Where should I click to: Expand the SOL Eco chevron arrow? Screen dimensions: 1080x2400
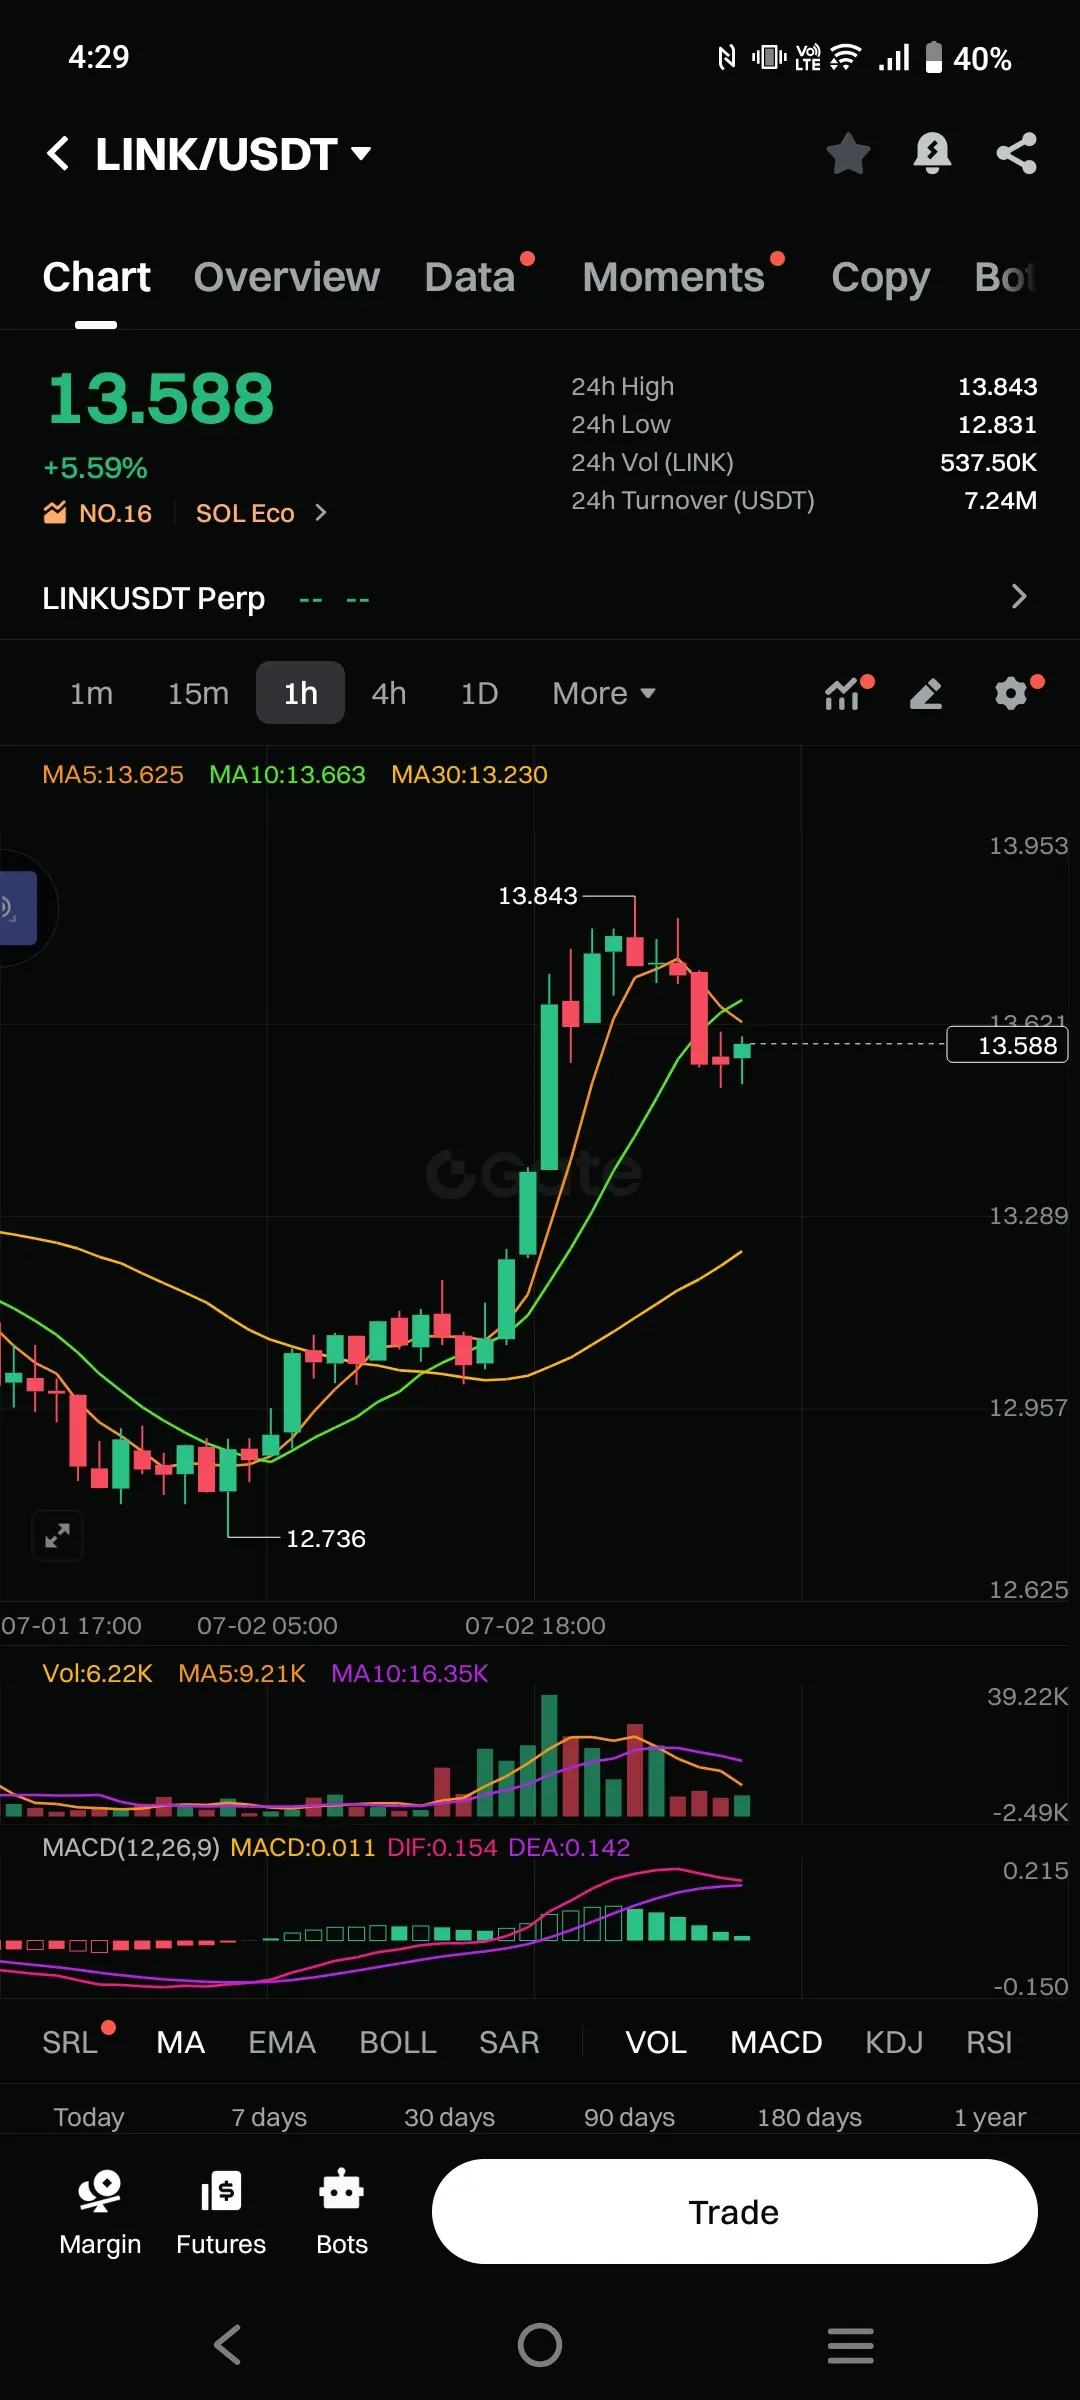point(320,512)
